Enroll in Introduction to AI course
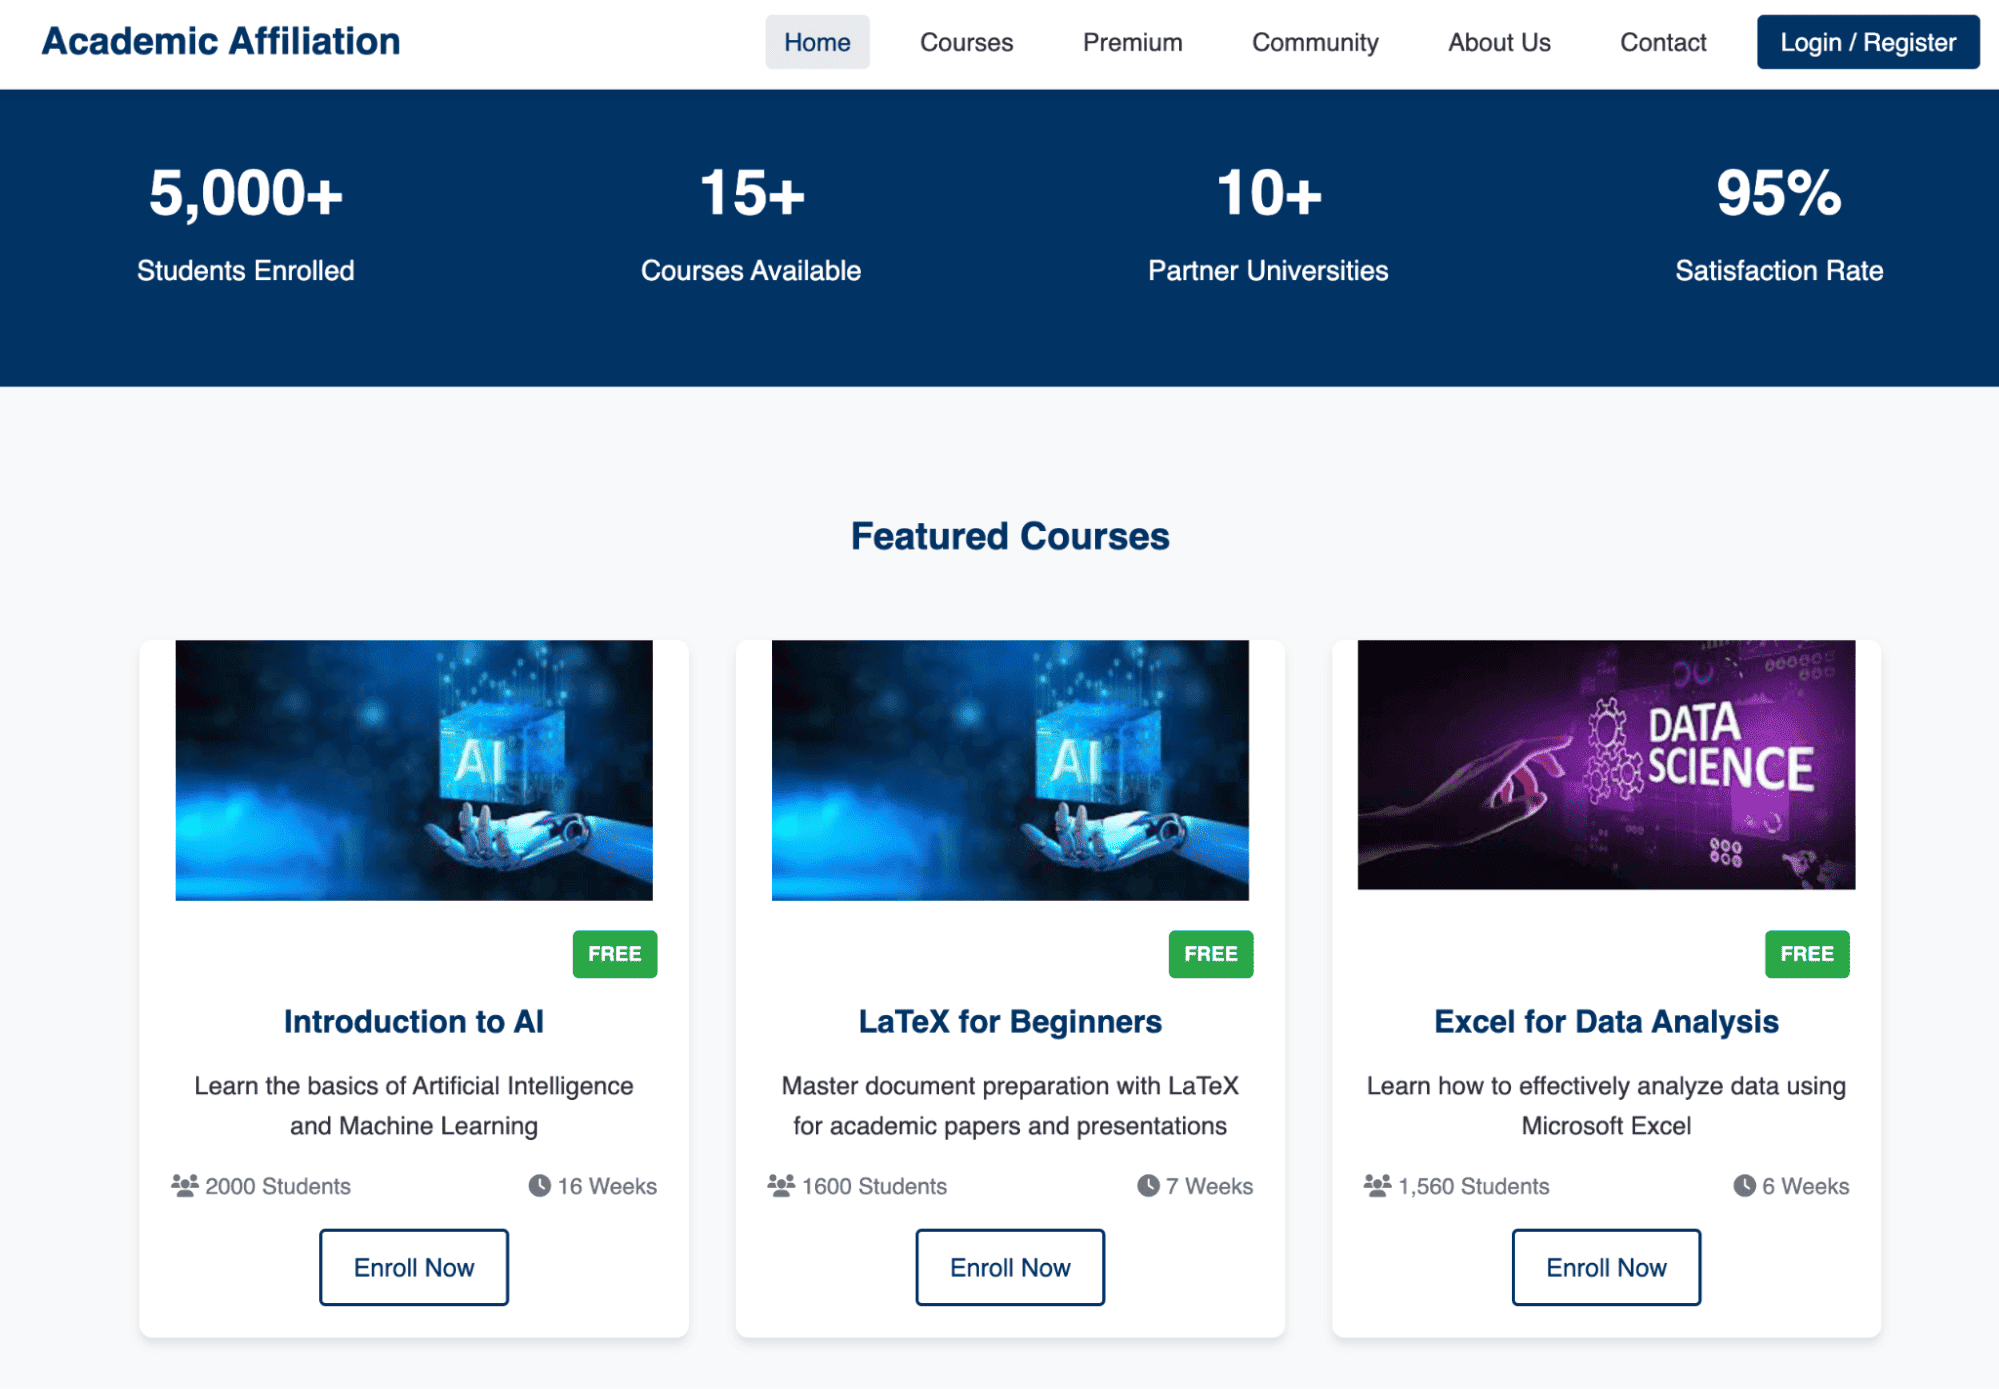Screen dimensions: 1999x1389 click(413, 1267)
